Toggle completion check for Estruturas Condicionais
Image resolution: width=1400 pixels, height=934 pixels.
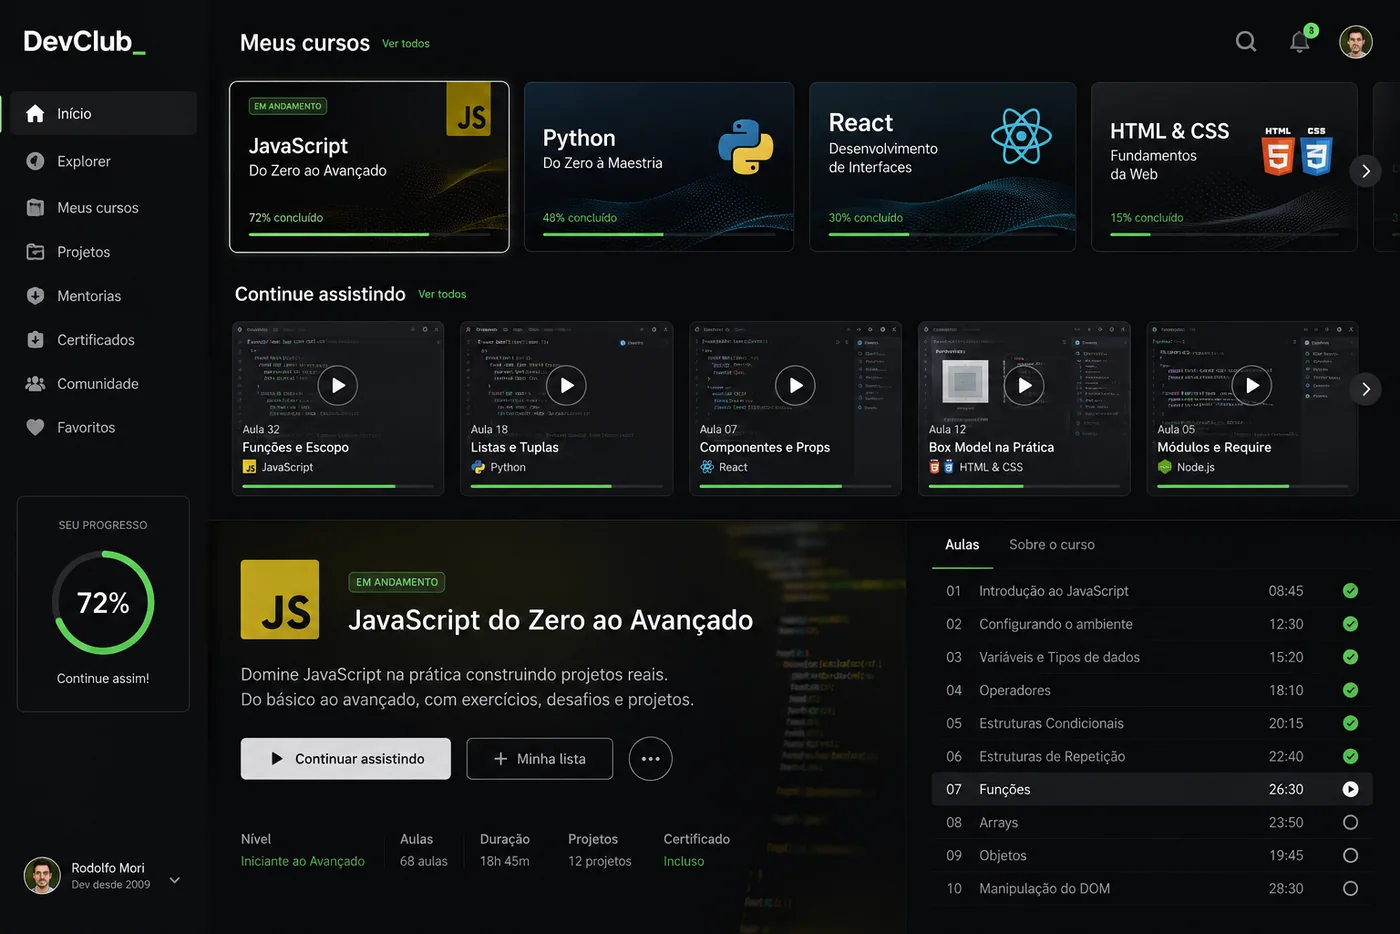1350,723
